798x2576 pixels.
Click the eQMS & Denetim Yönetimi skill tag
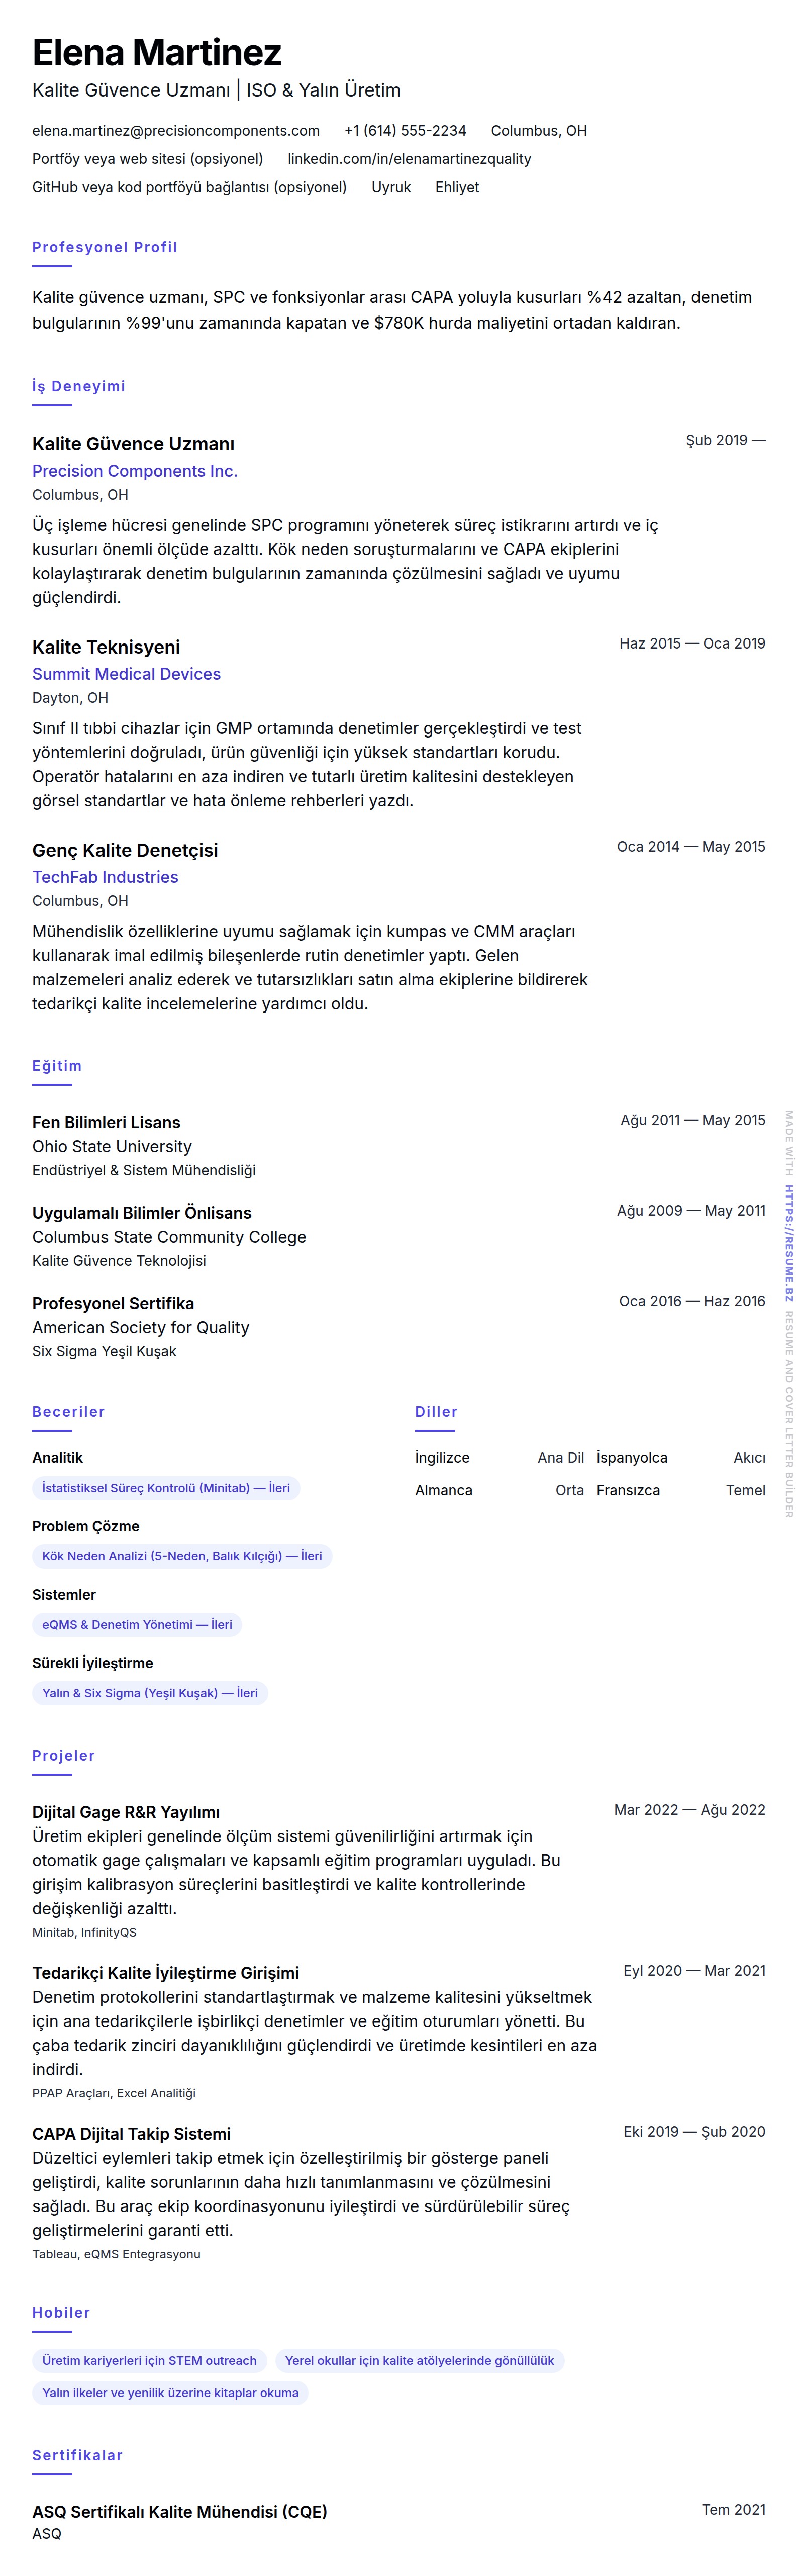click(137, 1624)
